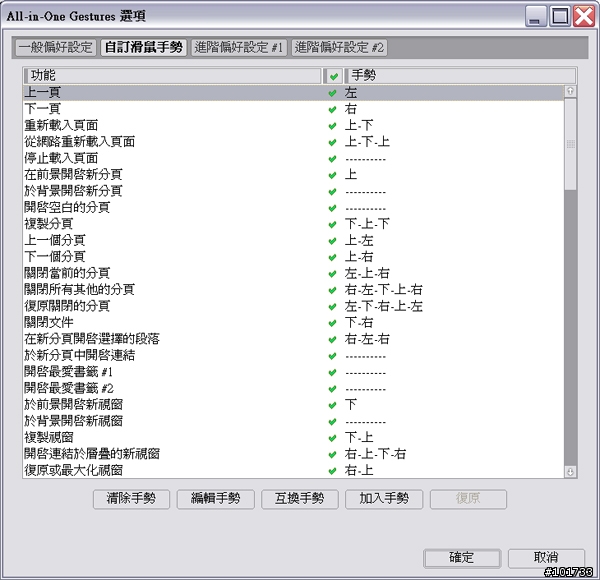600x580 pixels.
Task: Click the 手勢 column header
Action: pos(460,75)
